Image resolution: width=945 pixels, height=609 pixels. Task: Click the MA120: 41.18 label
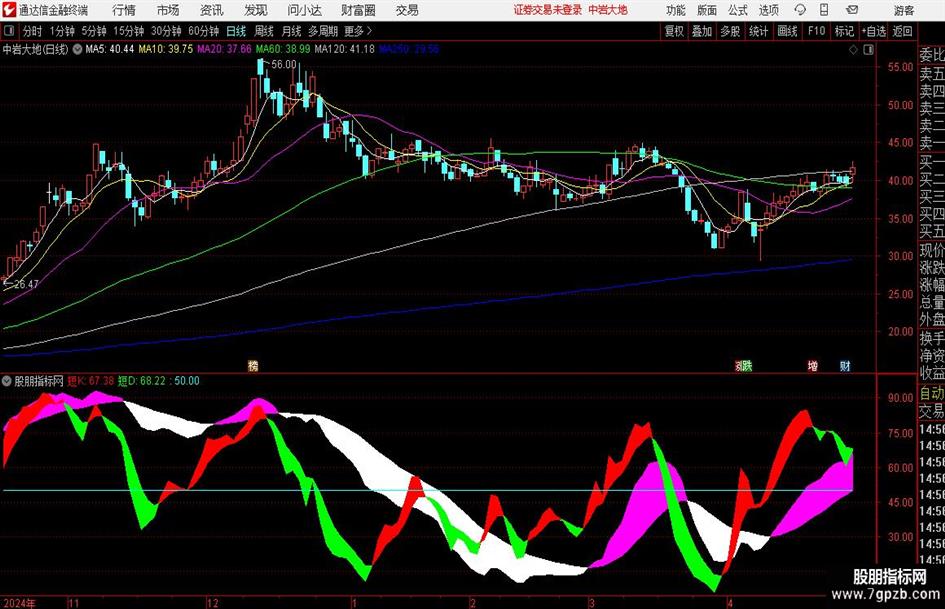[345, 49]
